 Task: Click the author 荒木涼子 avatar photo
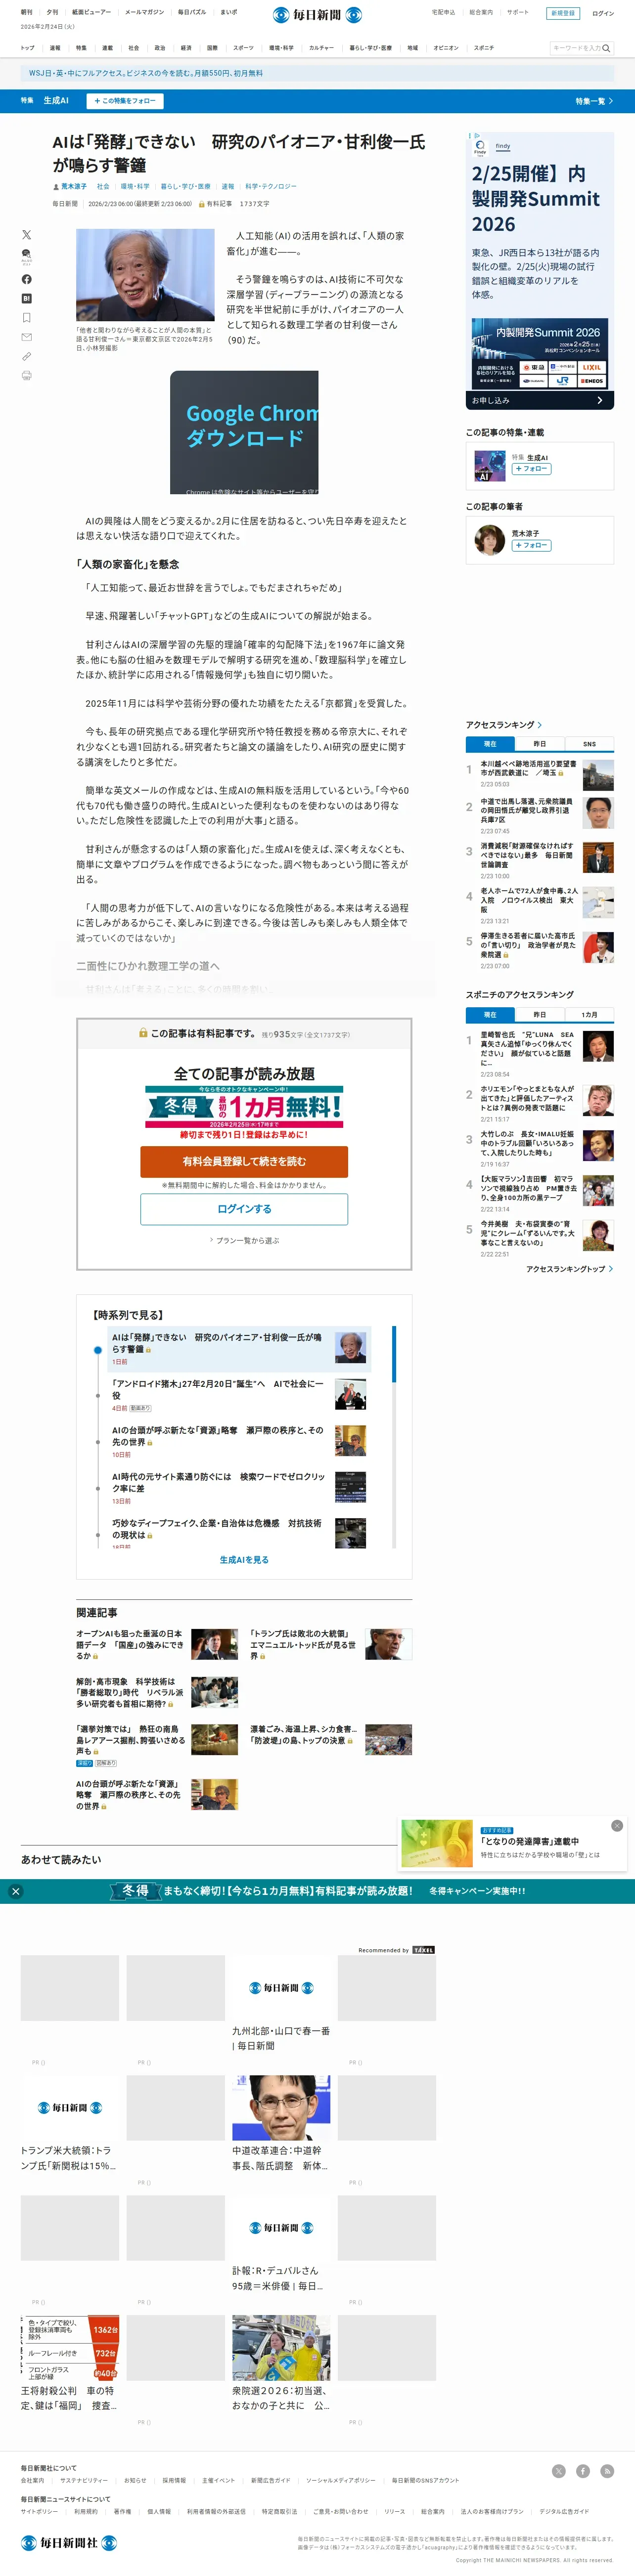[x=489, y=540]
